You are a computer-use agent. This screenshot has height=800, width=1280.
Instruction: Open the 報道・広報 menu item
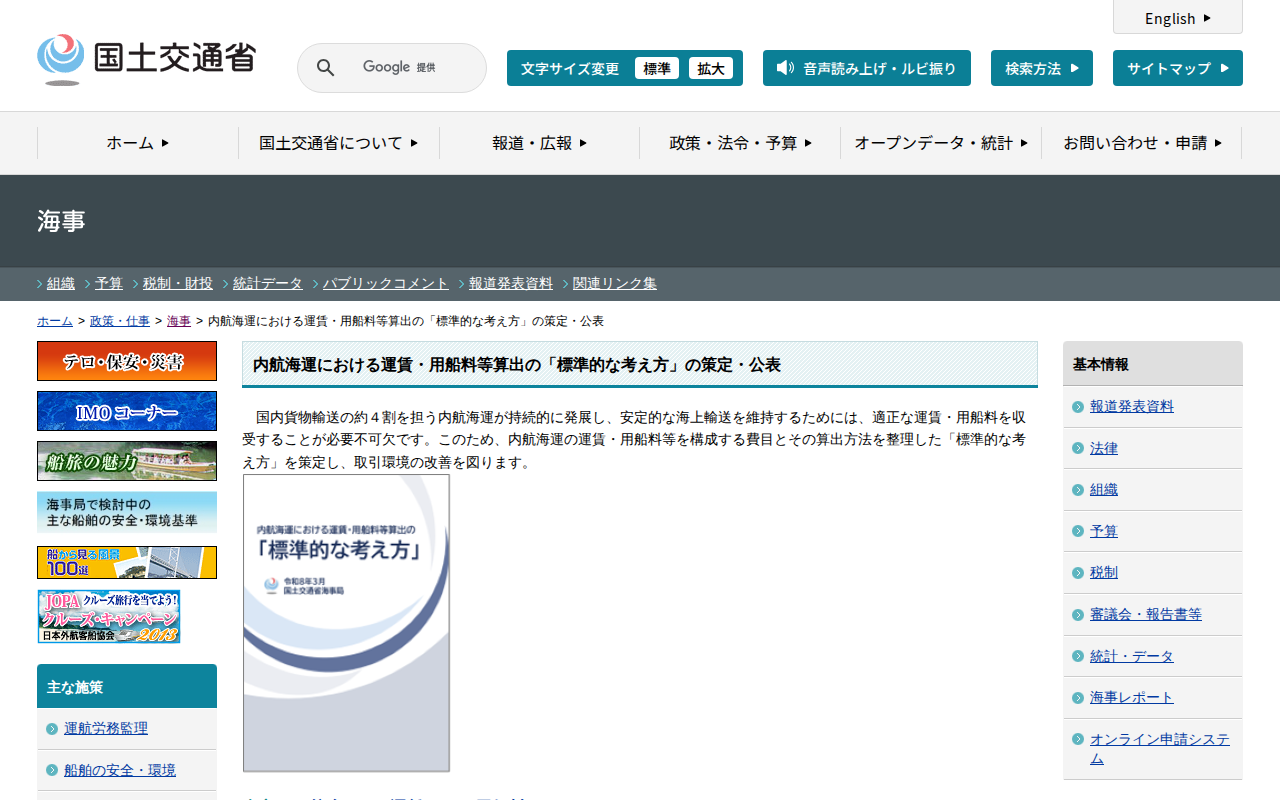pyautogui.click(x=540, y=143)
